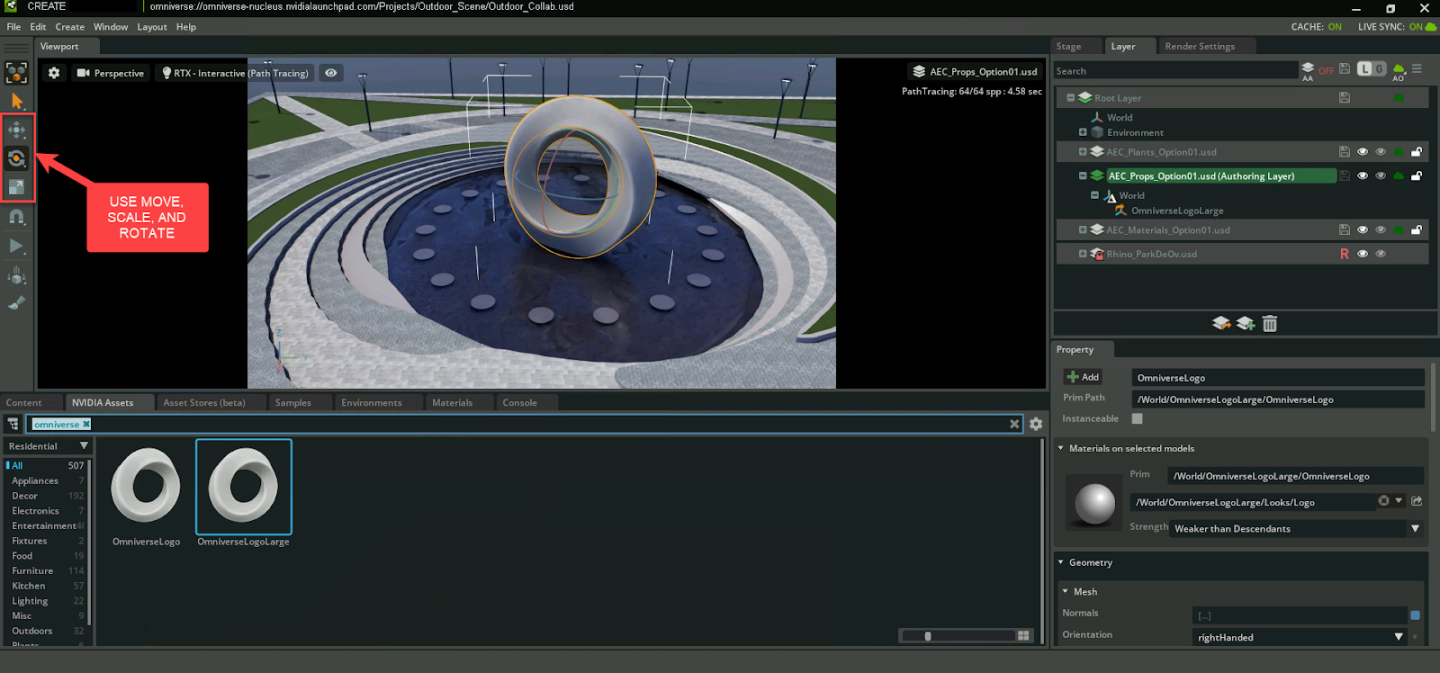Select the Move tool in left toolbar
The width and height of the screenshot is (1440, 673).
tap(16, 130)
